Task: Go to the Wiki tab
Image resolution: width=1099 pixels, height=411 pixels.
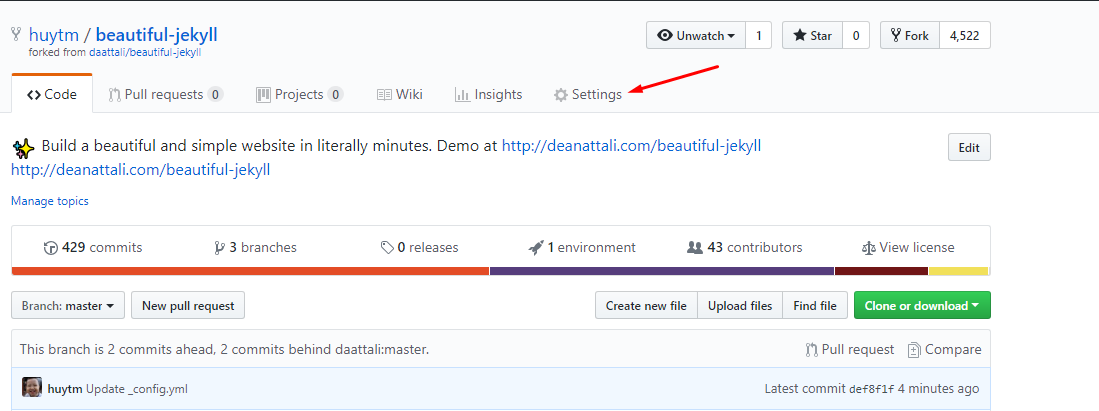Action: pyautogui.click(x=400, y=95)
